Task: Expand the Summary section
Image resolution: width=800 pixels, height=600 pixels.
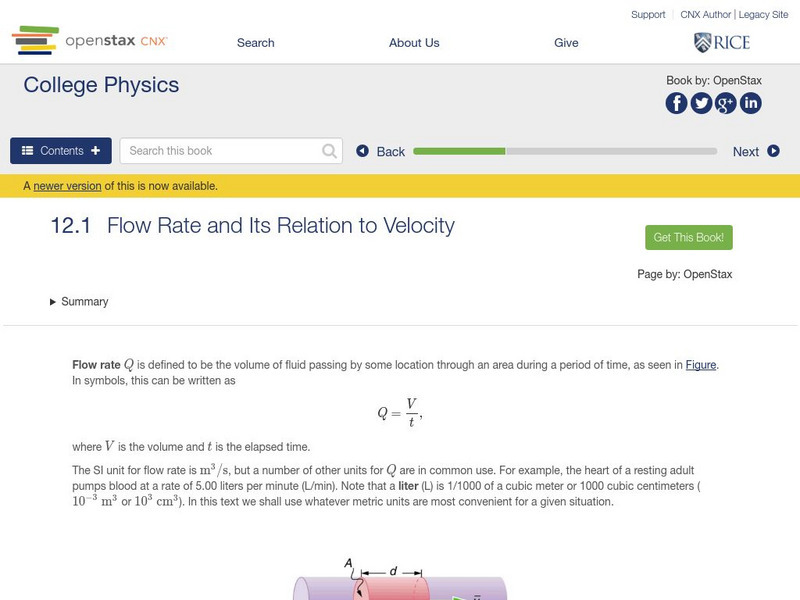Action: [x=79, y=302]
